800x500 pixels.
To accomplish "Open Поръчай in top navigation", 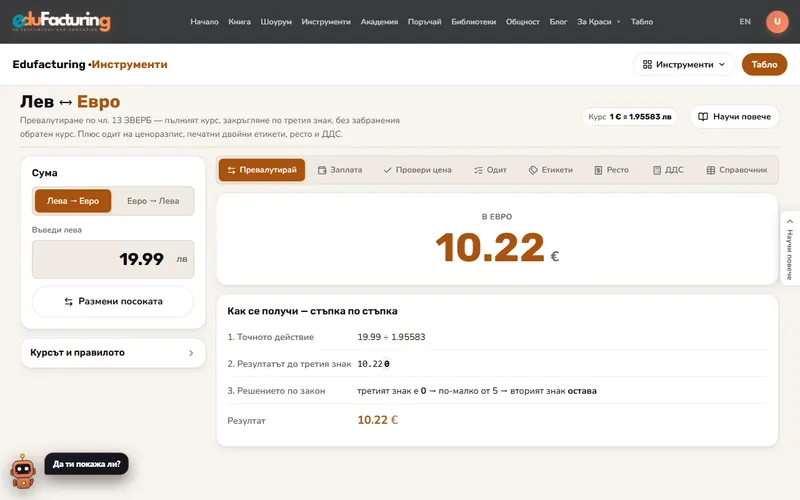I will click(424, 21).
